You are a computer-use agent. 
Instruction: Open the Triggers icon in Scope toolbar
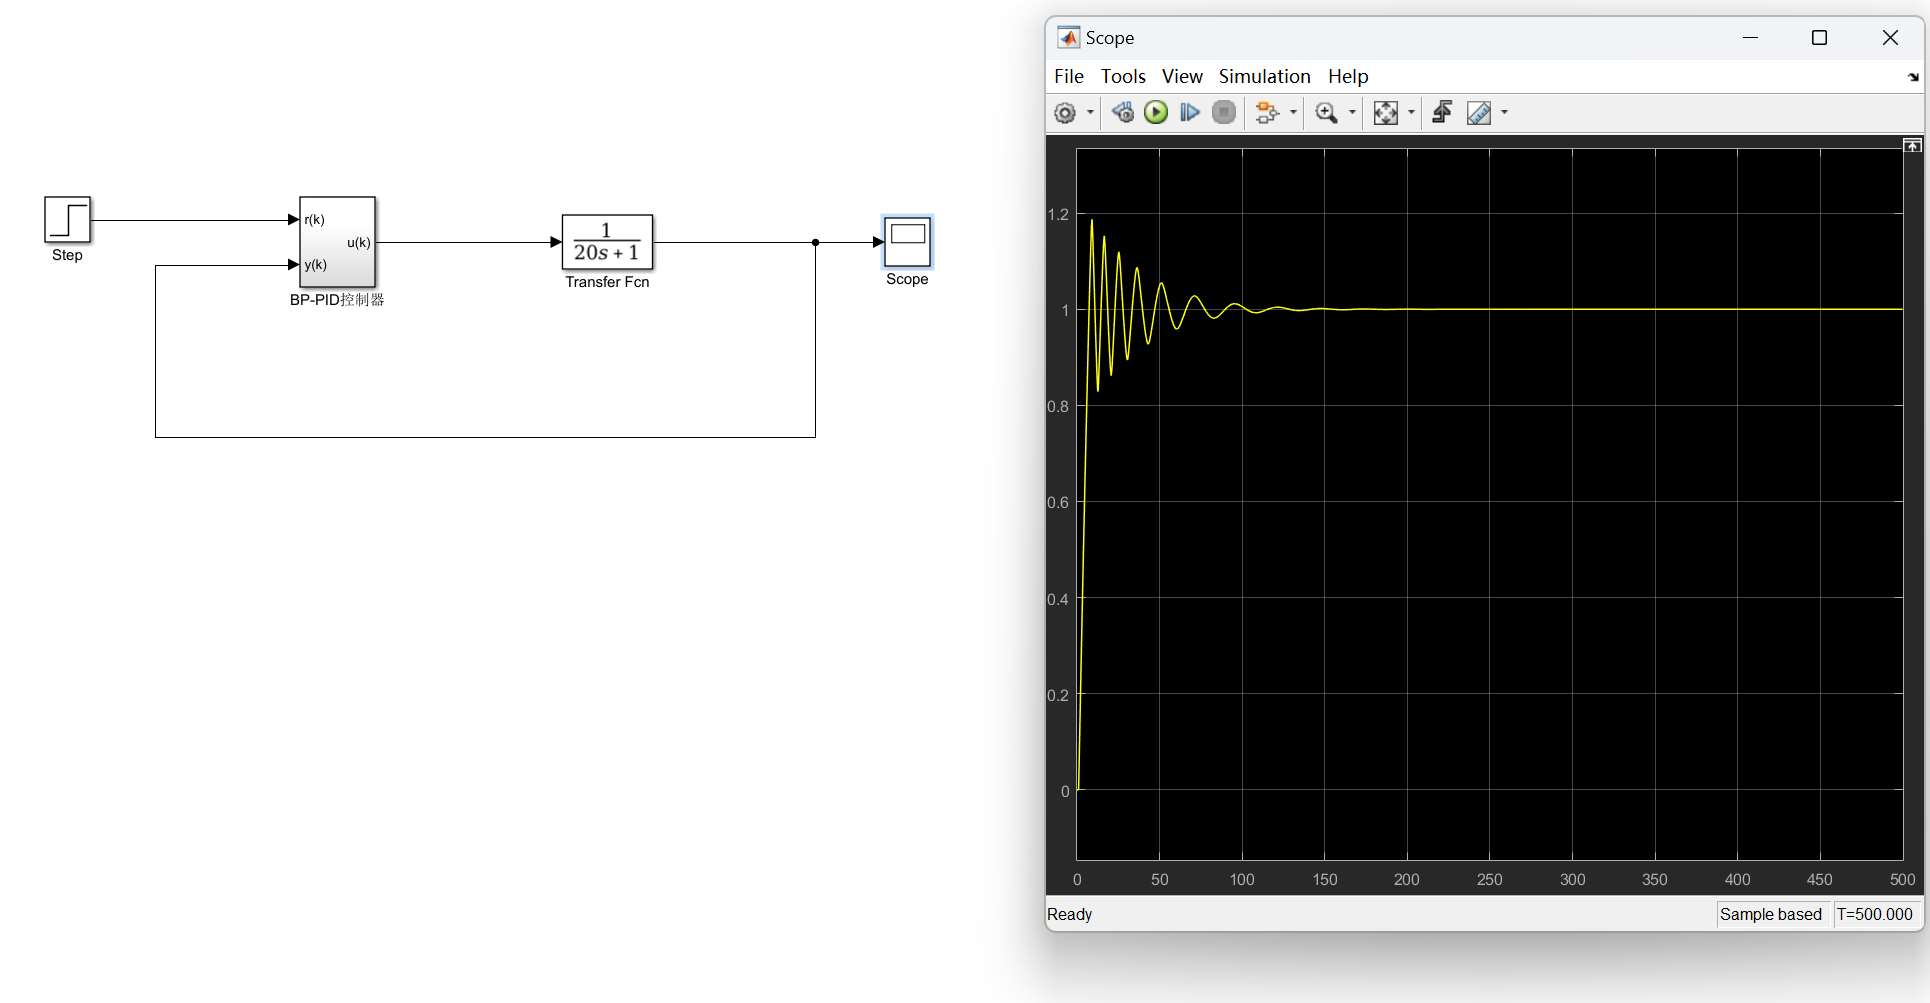[x=1442, y=113]
